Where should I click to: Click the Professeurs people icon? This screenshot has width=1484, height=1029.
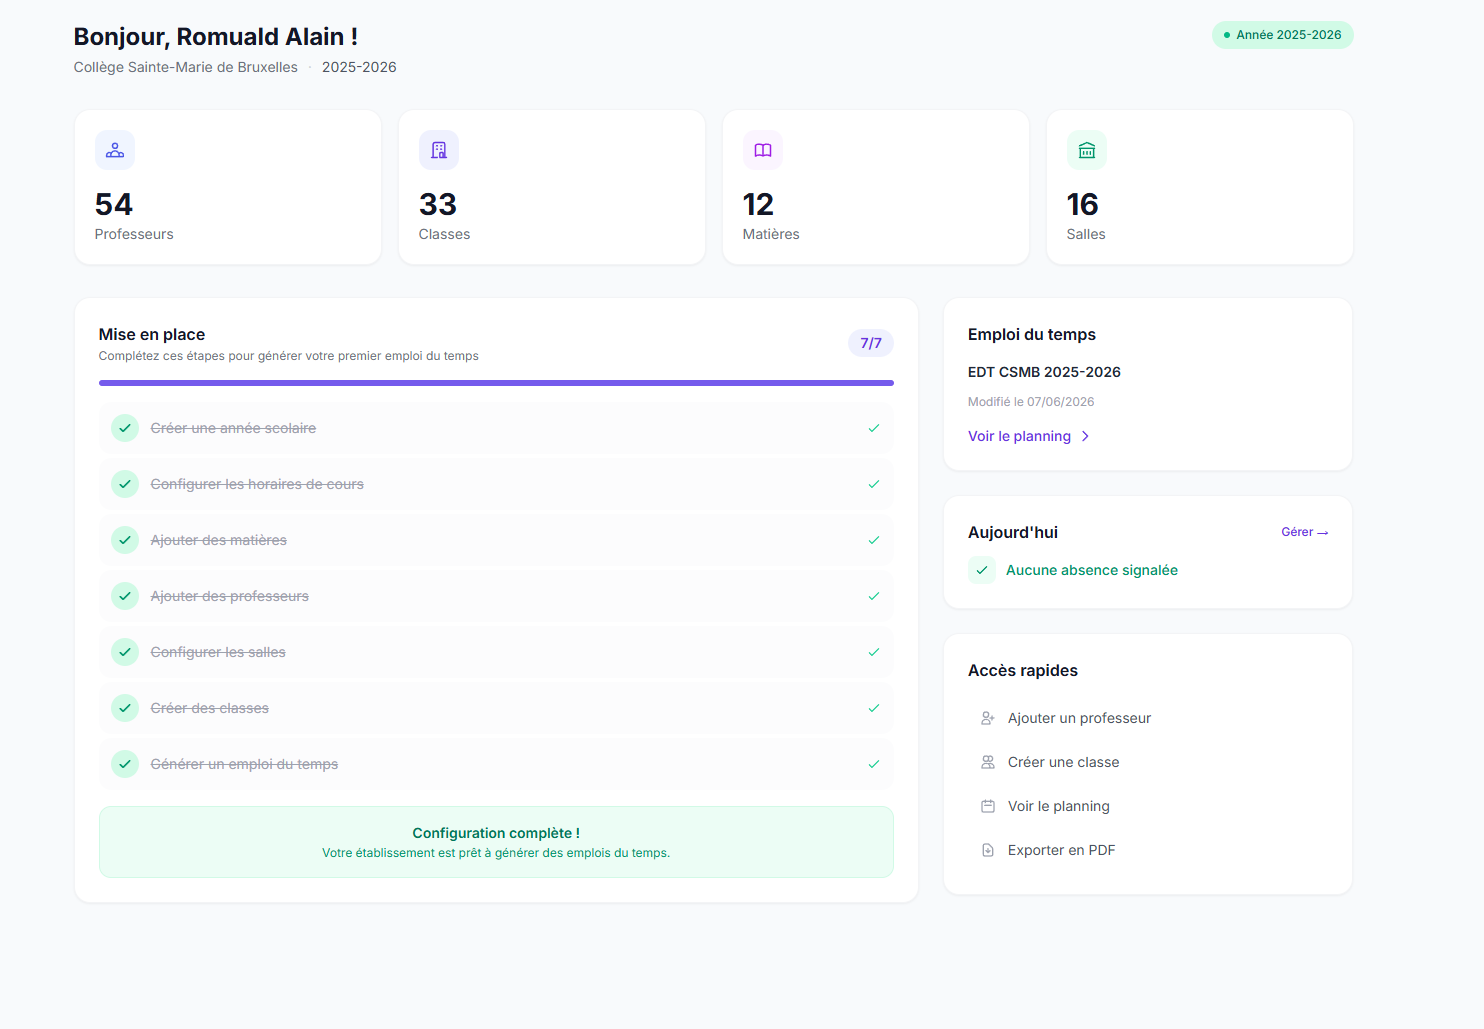coord(115,150)
